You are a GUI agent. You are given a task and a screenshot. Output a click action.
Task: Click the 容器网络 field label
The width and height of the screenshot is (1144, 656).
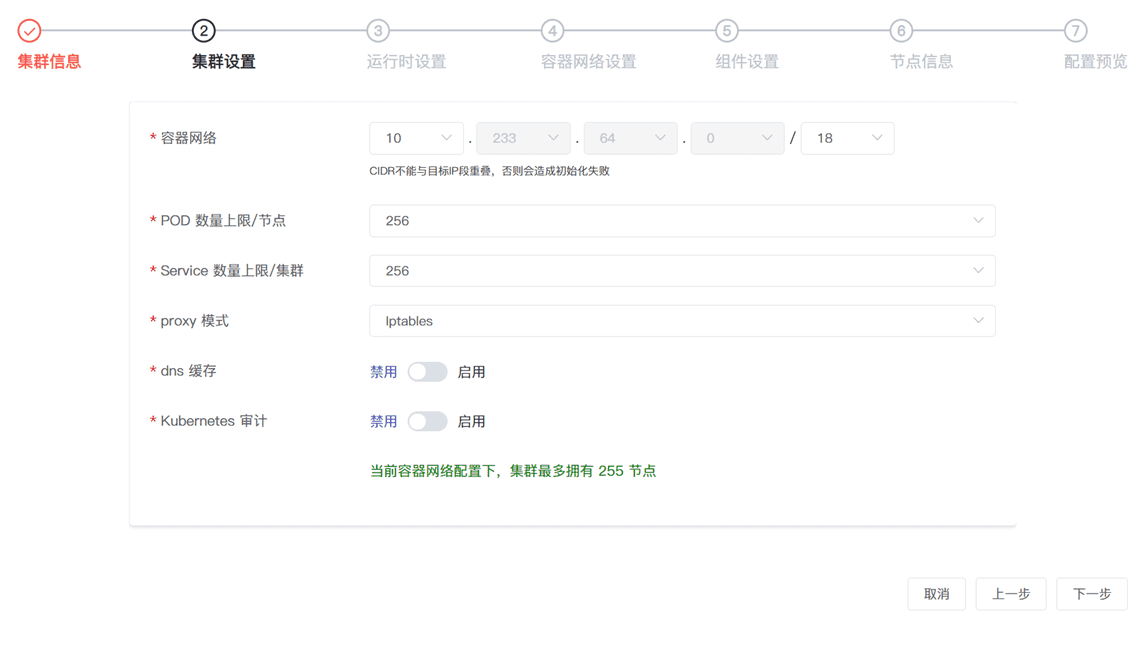[x=188, y=138]
